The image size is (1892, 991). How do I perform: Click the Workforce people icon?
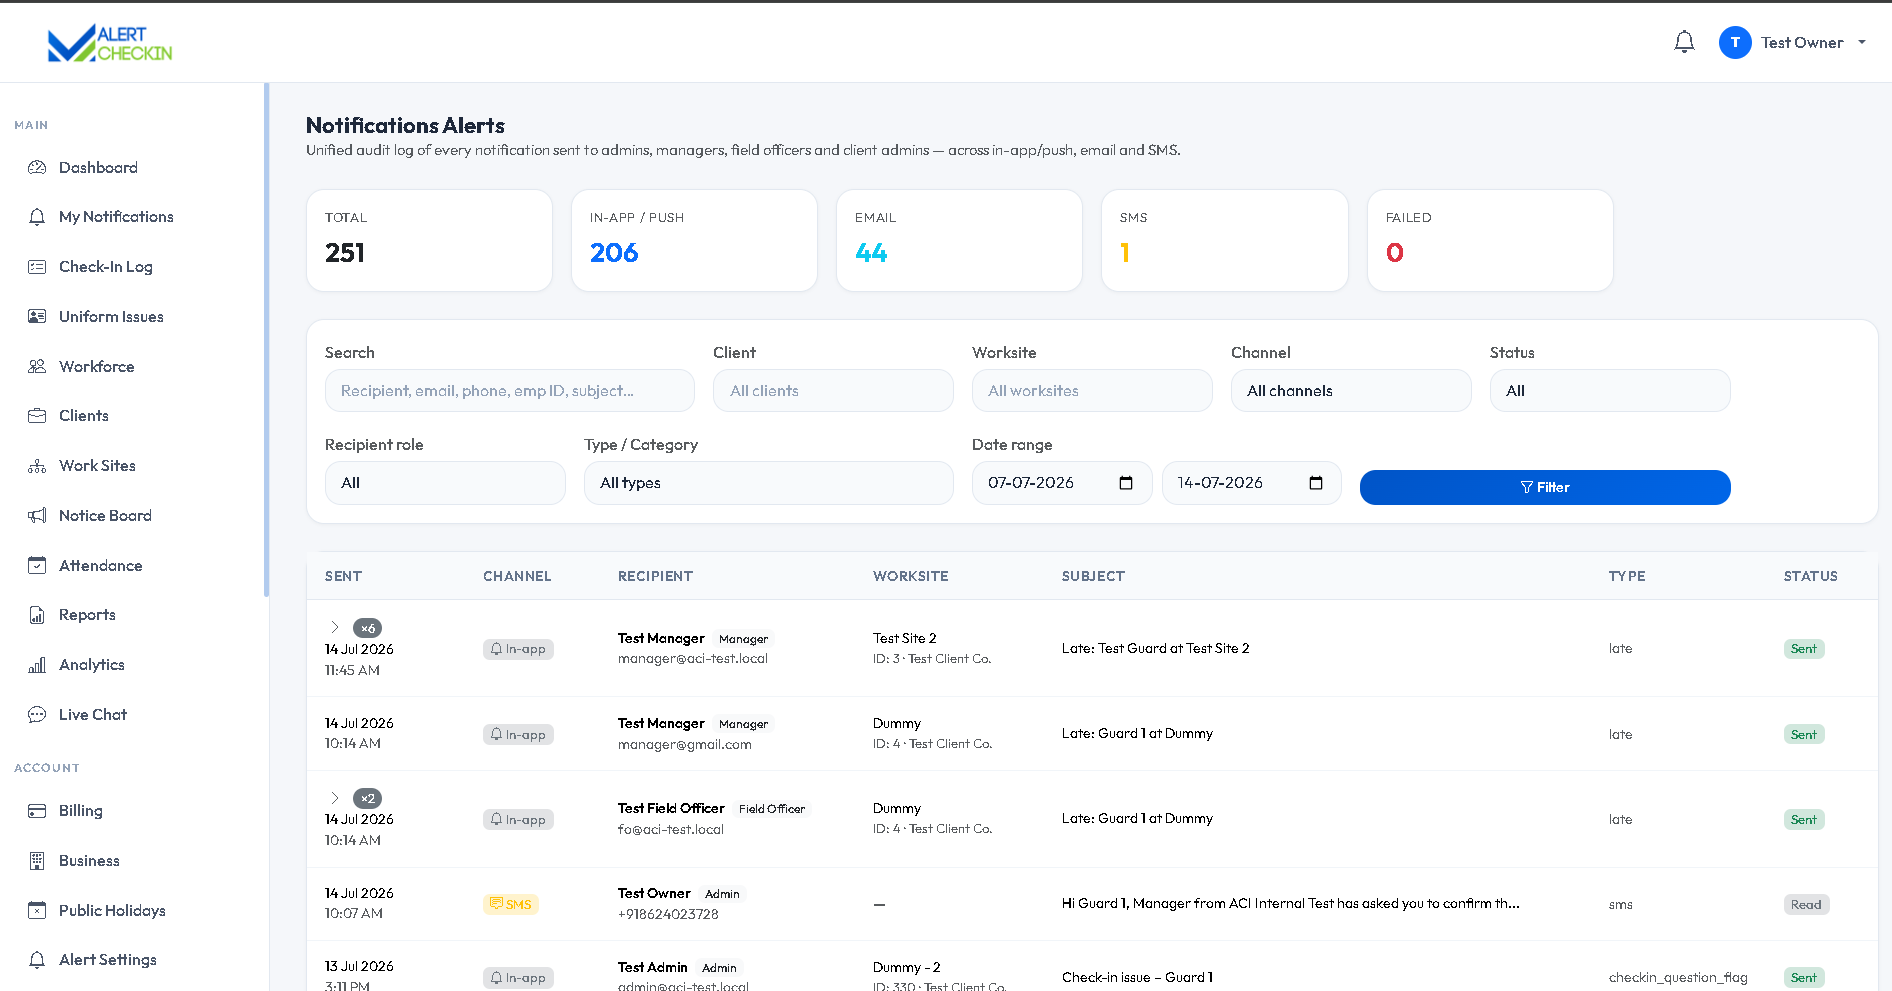pos(37,366)
